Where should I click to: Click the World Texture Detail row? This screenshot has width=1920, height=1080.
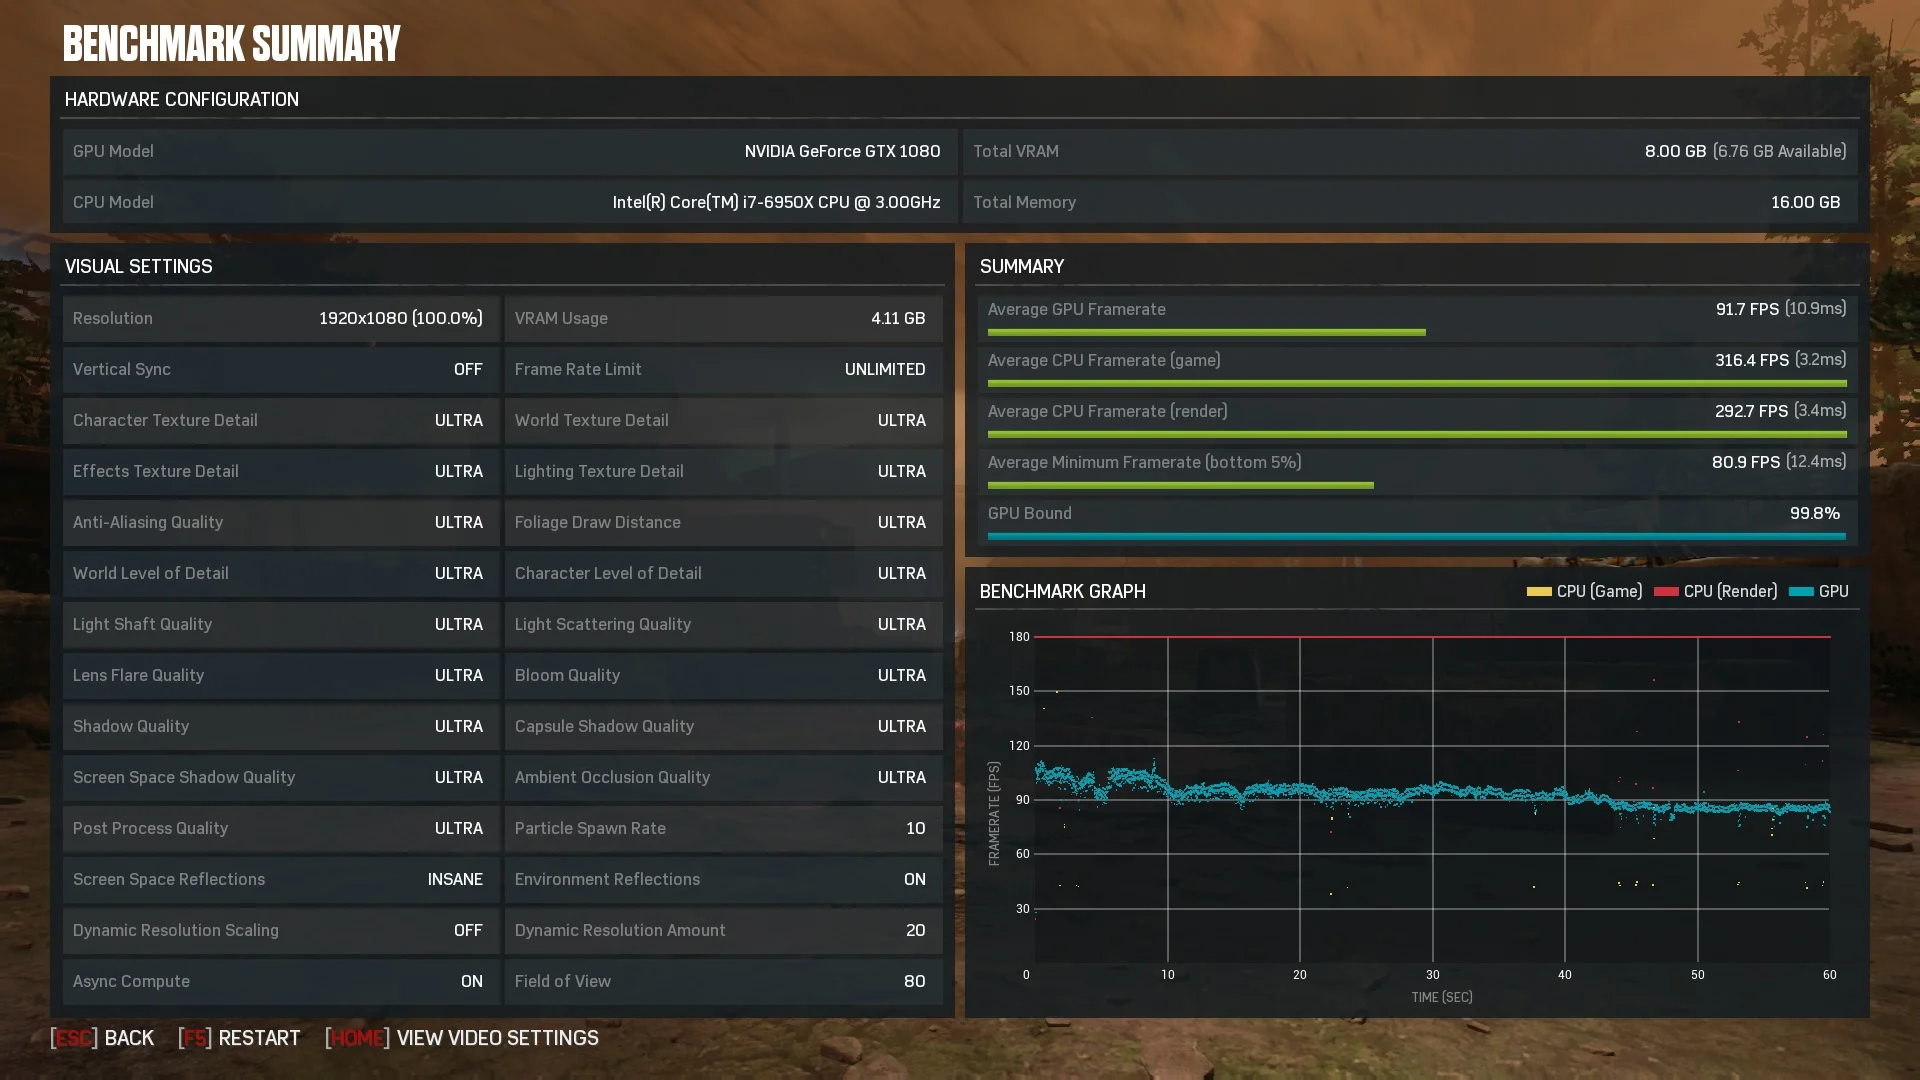(x=723, y=421)
